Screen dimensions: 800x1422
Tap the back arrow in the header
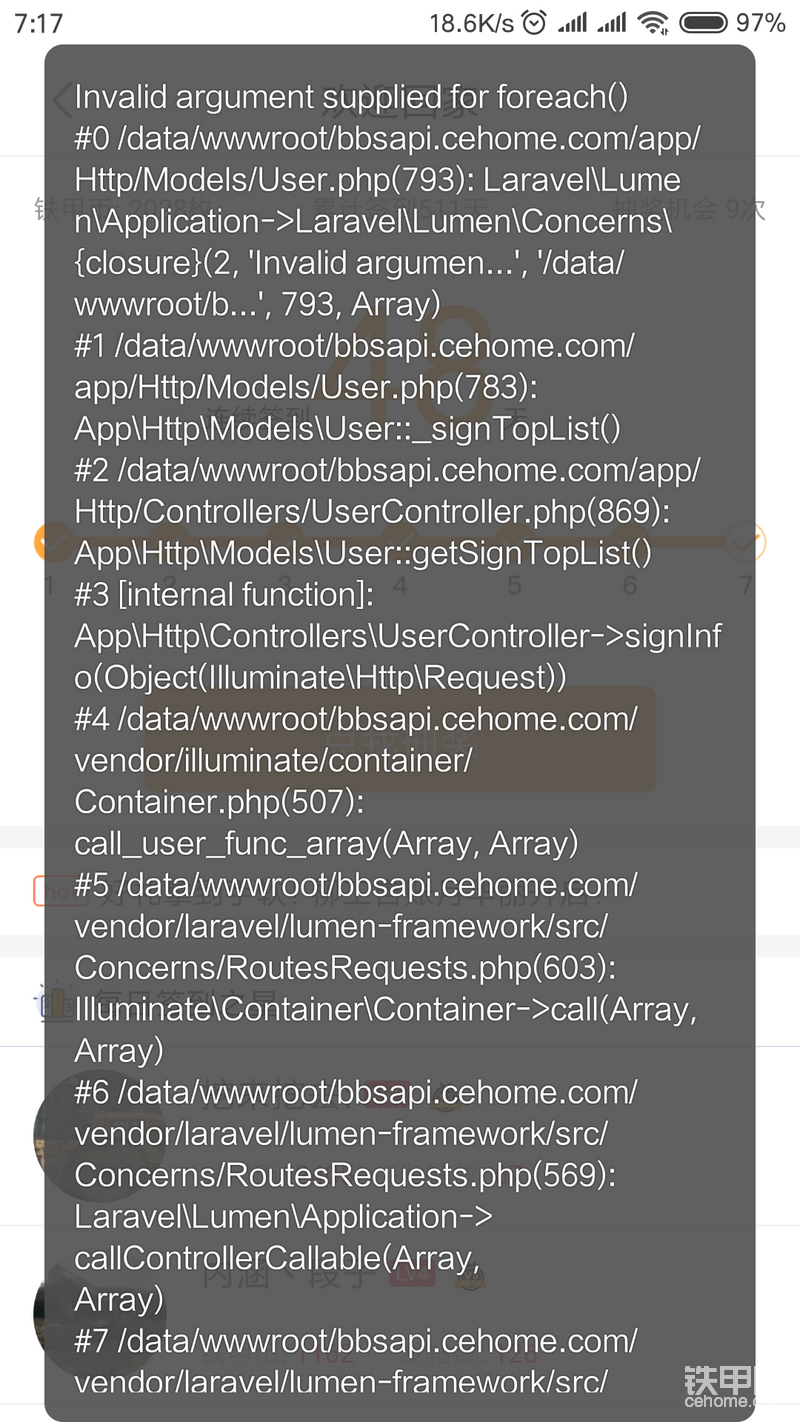[62, 99]
